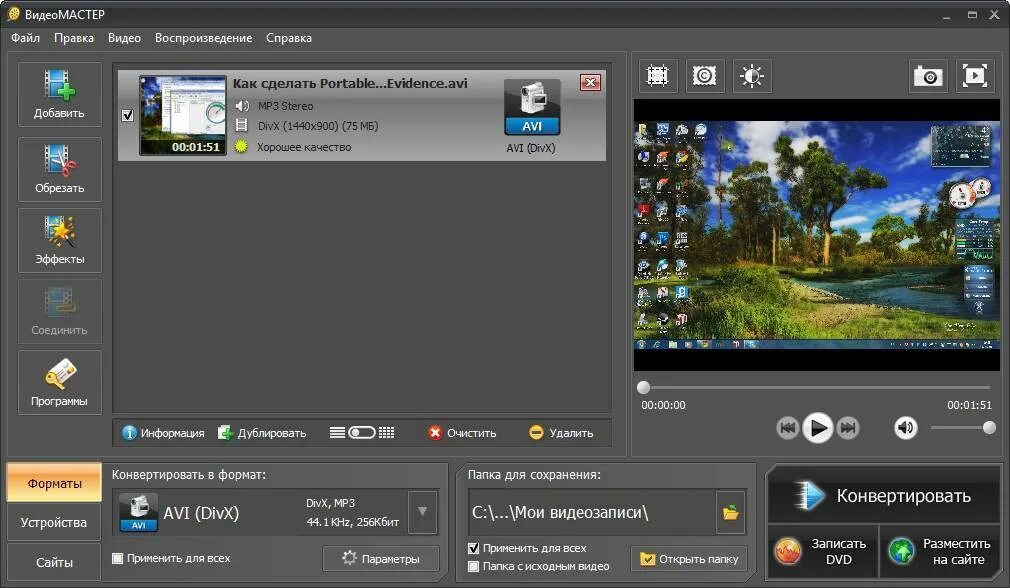Enable Применить для всех under format
Screen dimensions: 1010x588
117,558
